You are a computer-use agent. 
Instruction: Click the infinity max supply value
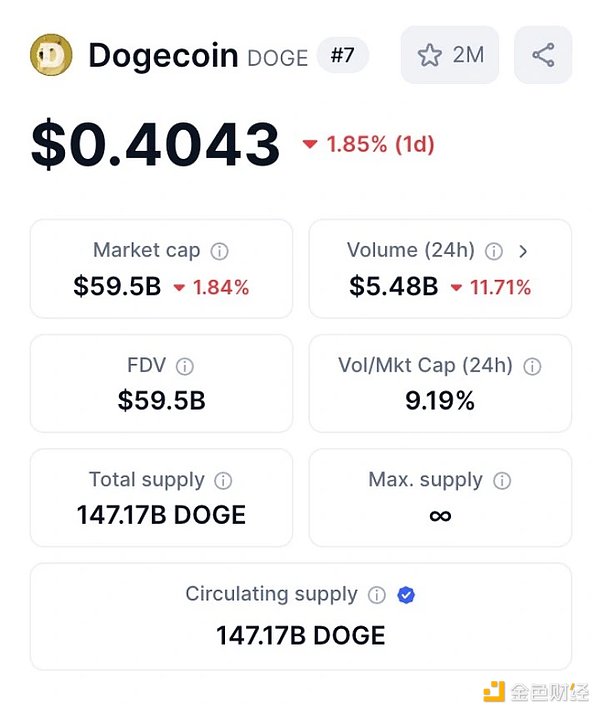click(x=440, y=516)
